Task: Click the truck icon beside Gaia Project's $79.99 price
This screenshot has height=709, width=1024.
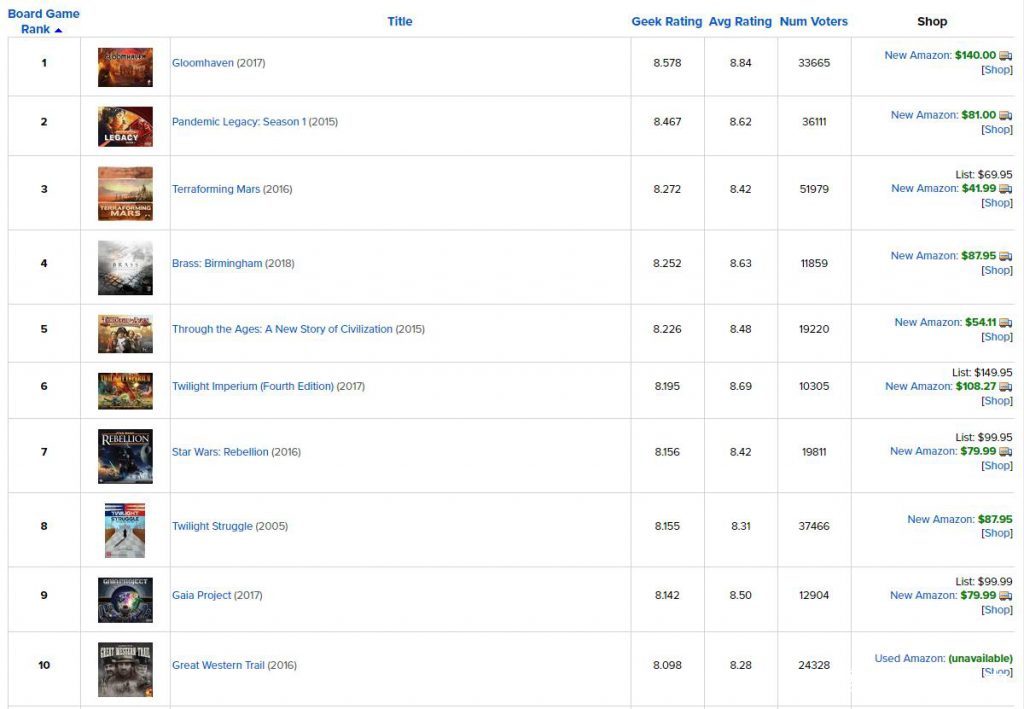Action: point(1006,596)
